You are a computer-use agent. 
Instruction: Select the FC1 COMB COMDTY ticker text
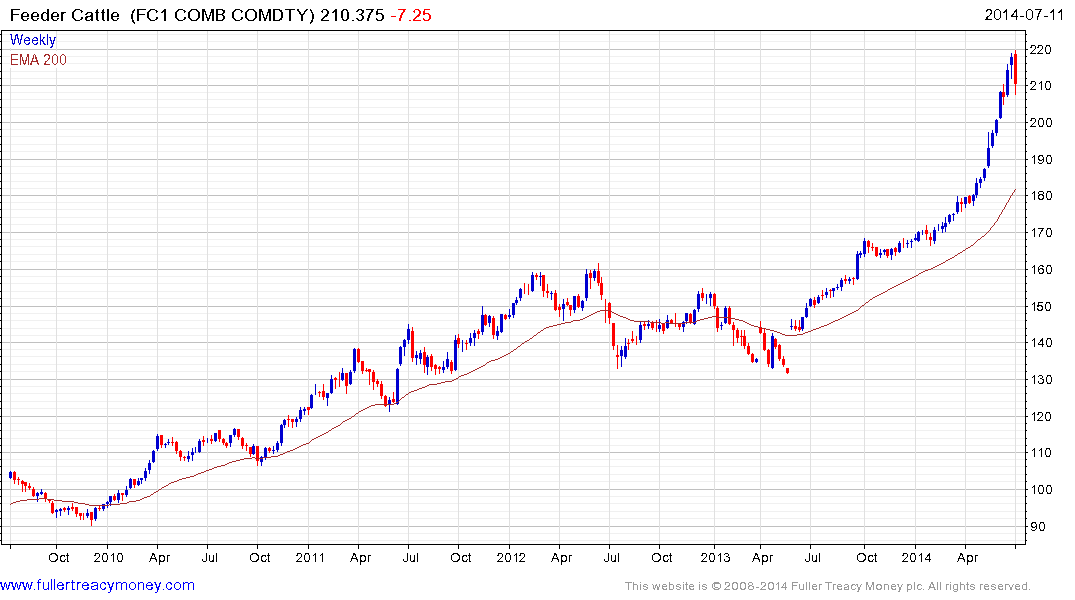point(223,15)
